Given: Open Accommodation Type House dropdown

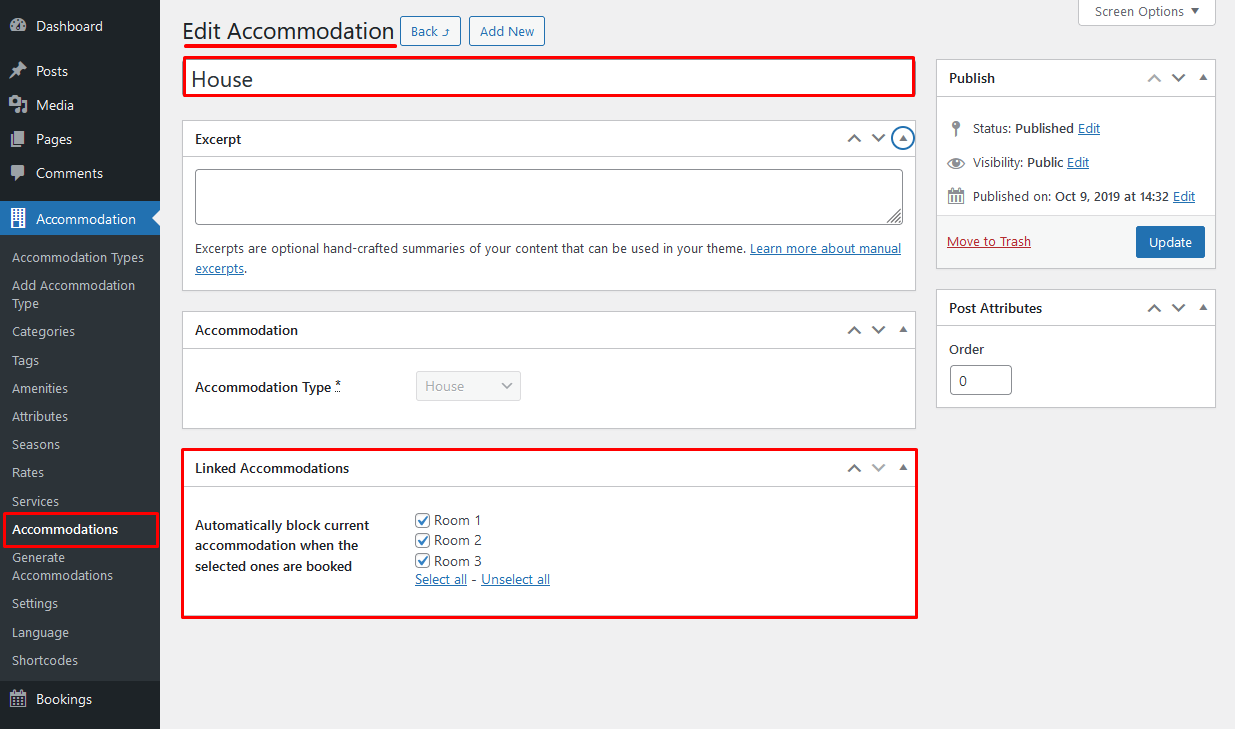Looking at the screenshot, I should [x=468, y=386].
